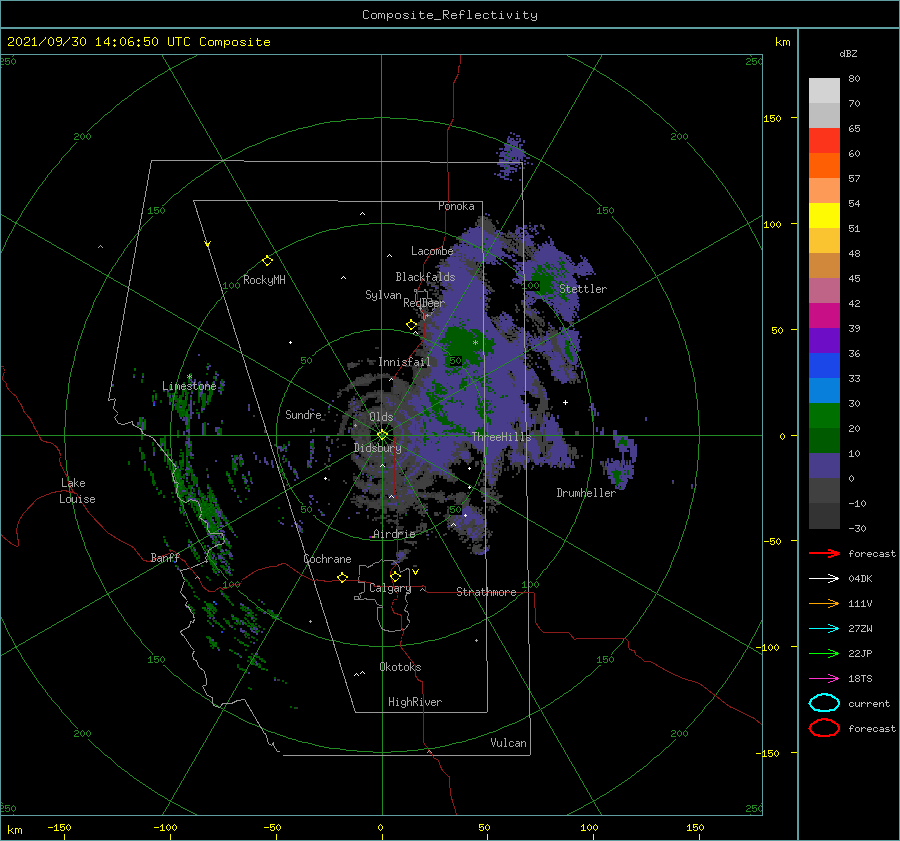Select the purple 36-39 dBZ swatch
900x841 pixels.
(x=824, y=341)
